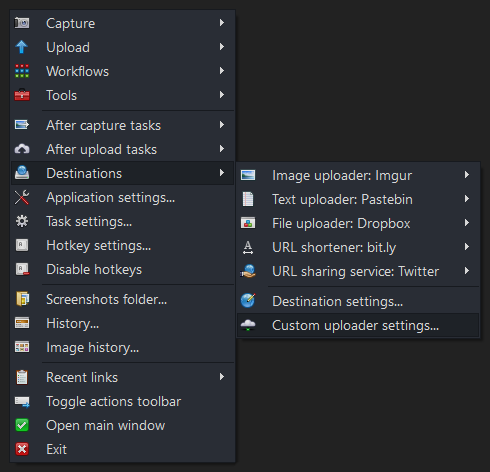This screenshot has height=472, width=490.
Task: Click the cloud icon for After upload tasks
Action: pos(22,149)
